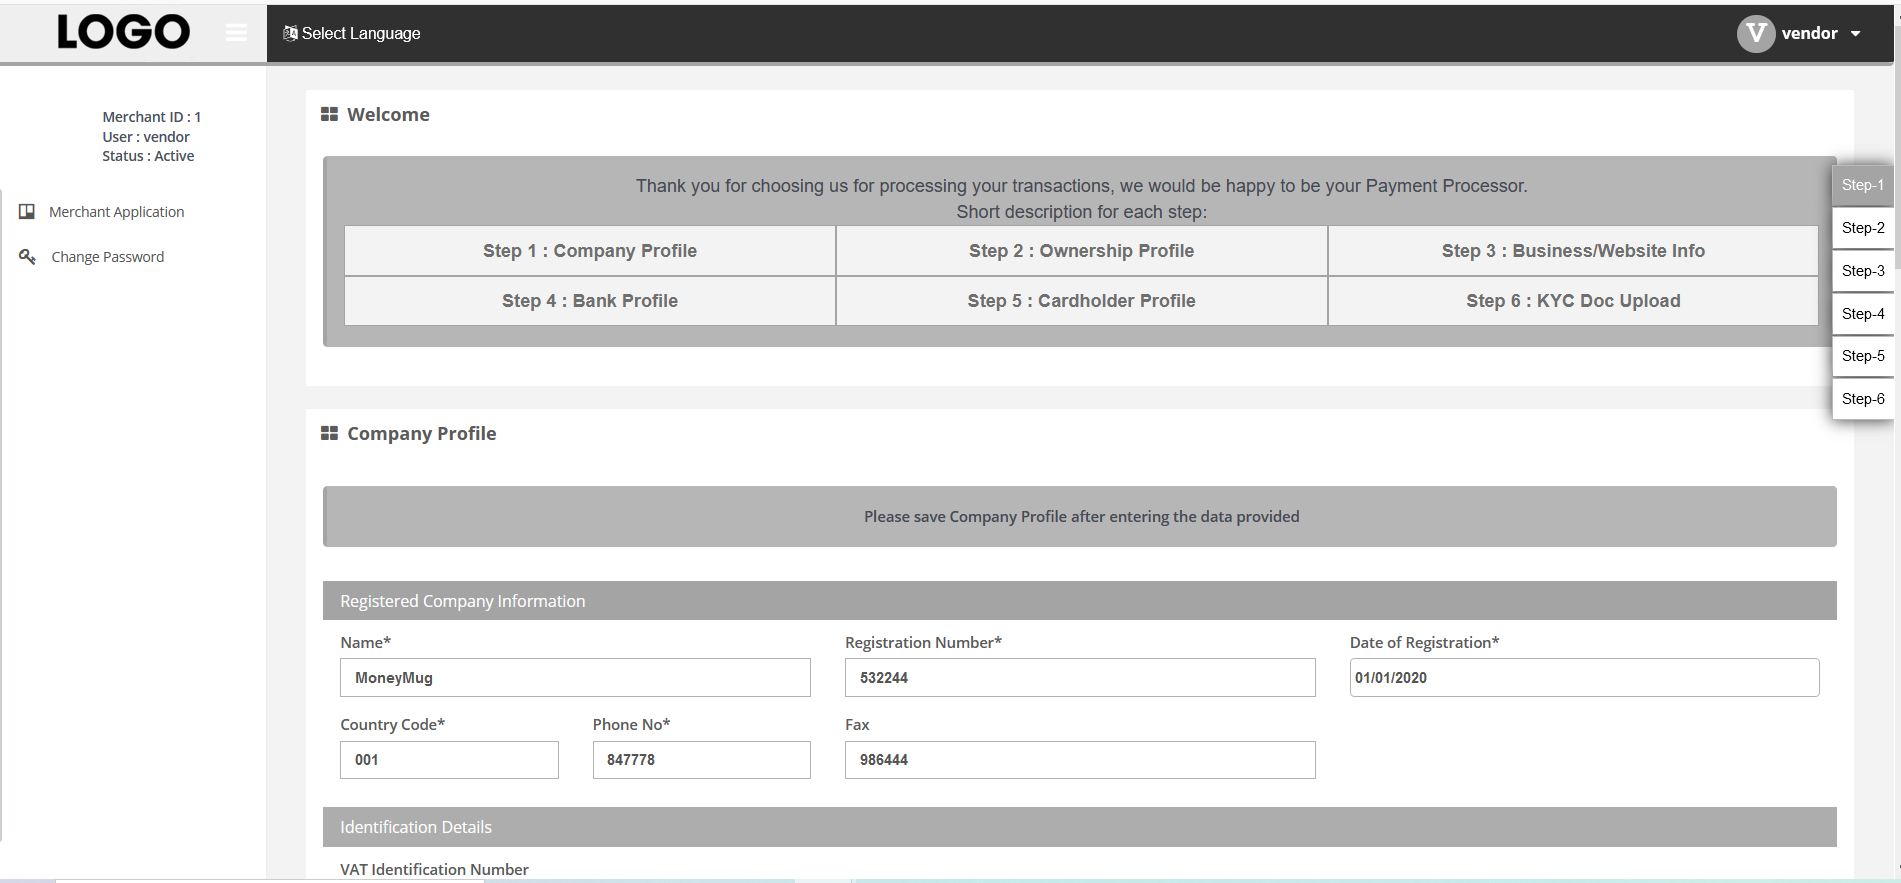Open the Merchant Application menu link
Image resolution: width=1901 pixels, height=883 pixels.
116,212
